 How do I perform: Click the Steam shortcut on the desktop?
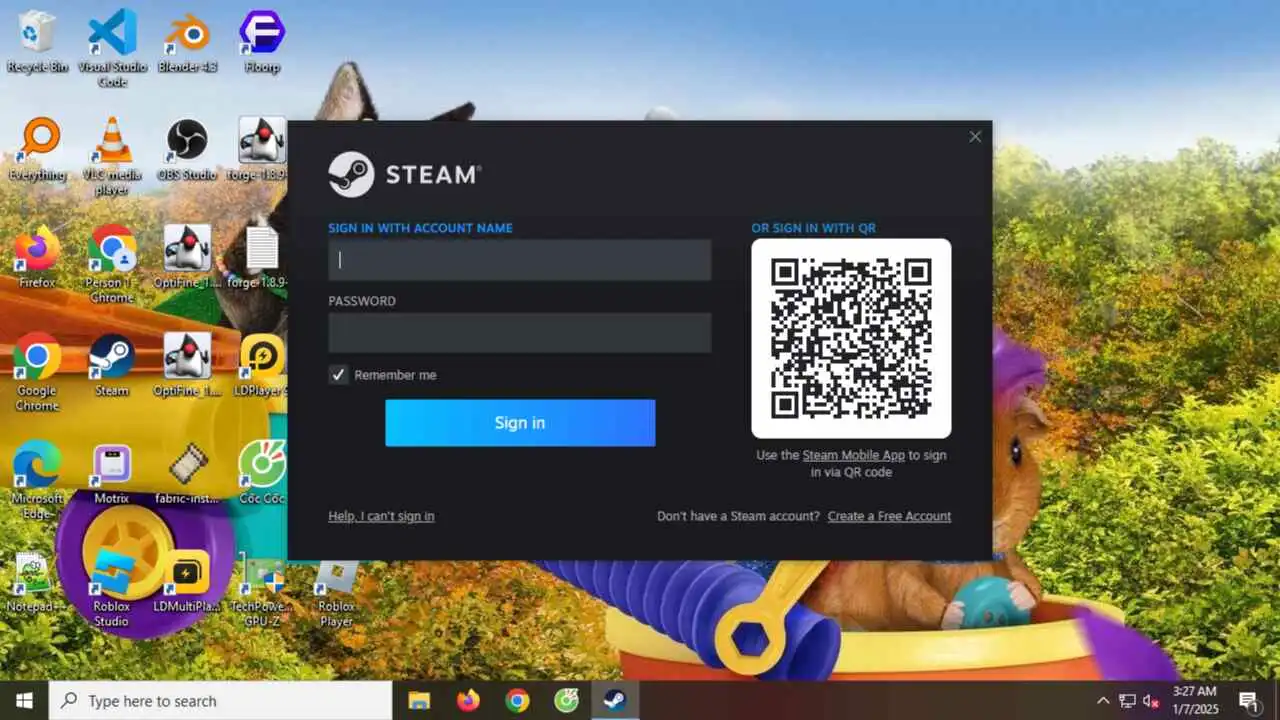(112, 365)
